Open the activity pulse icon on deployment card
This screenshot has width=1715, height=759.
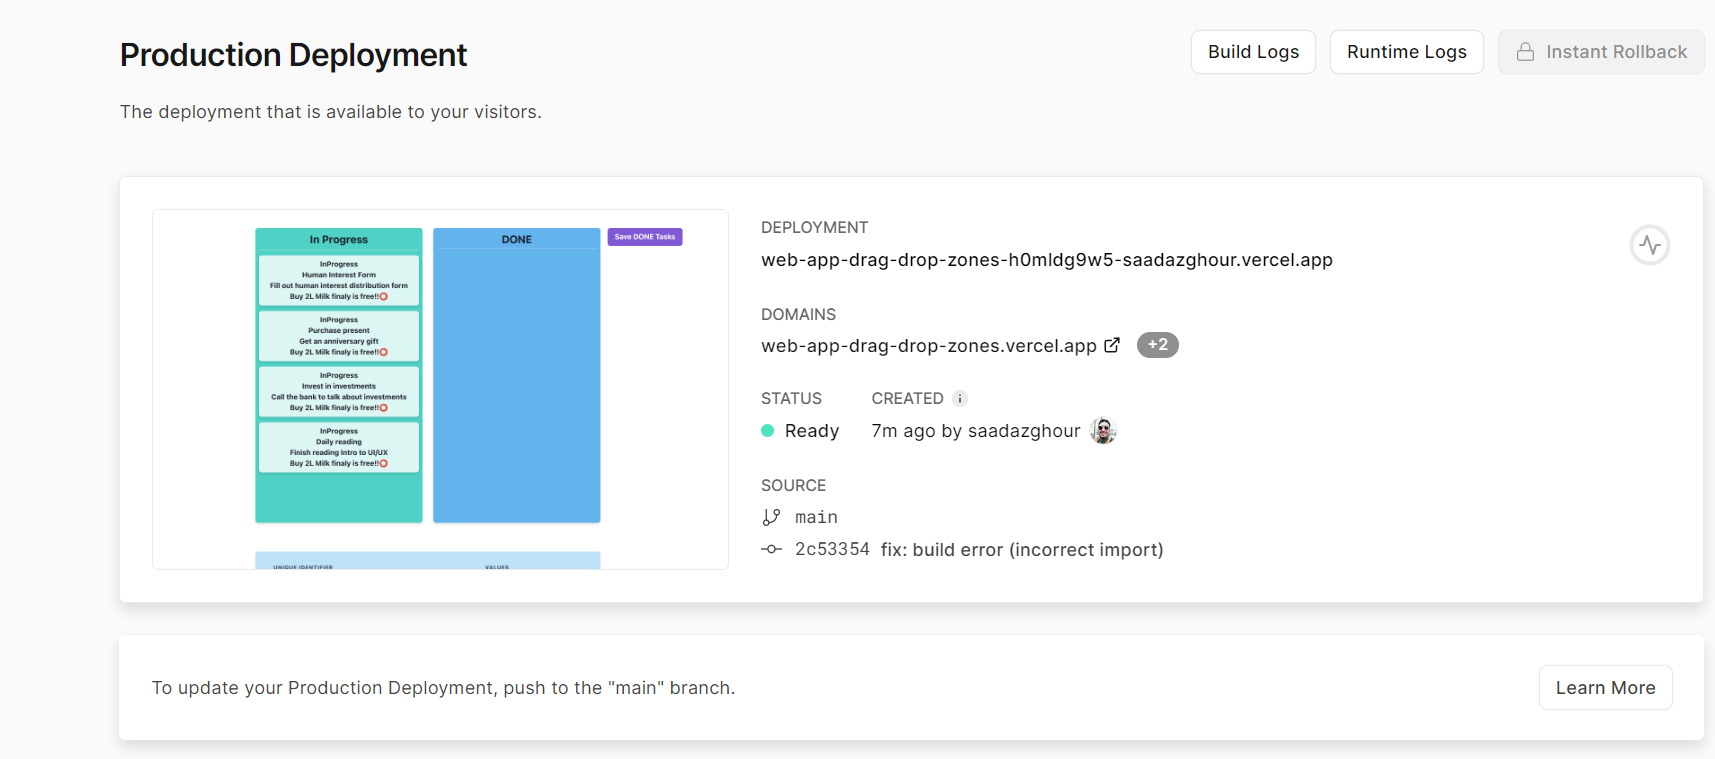click(1650, 245)
